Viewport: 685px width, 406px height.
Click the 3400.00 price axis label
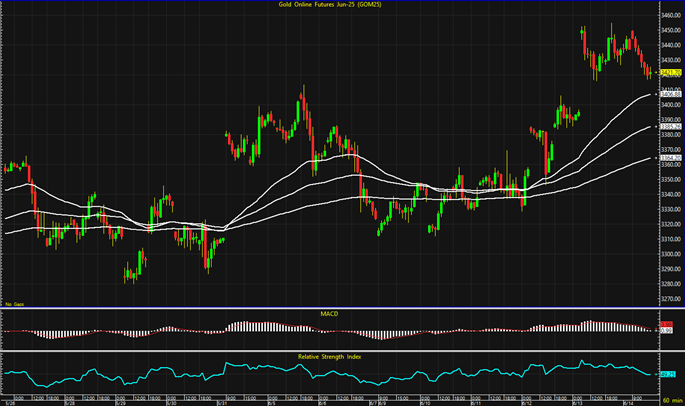(671, 105)
